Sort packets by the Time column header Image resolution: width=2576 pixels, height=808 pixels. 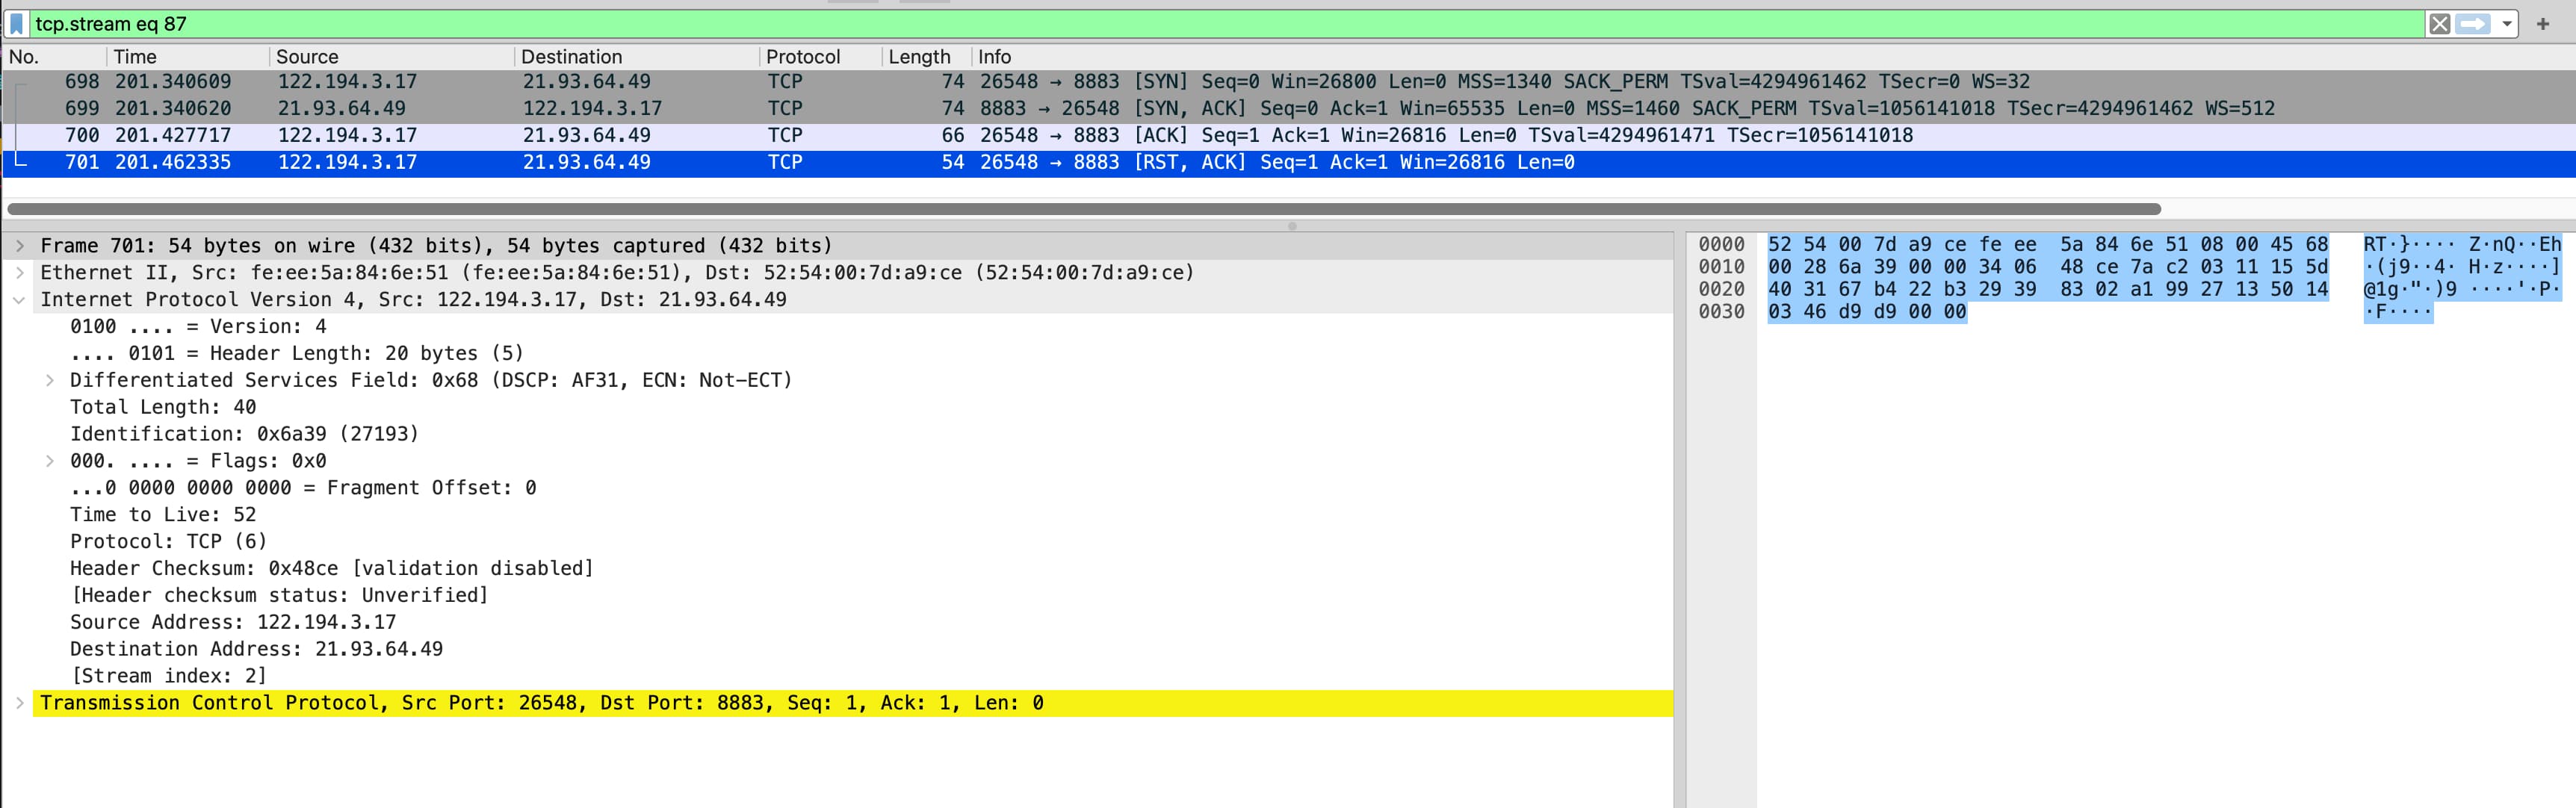click(x=135, y=57)
